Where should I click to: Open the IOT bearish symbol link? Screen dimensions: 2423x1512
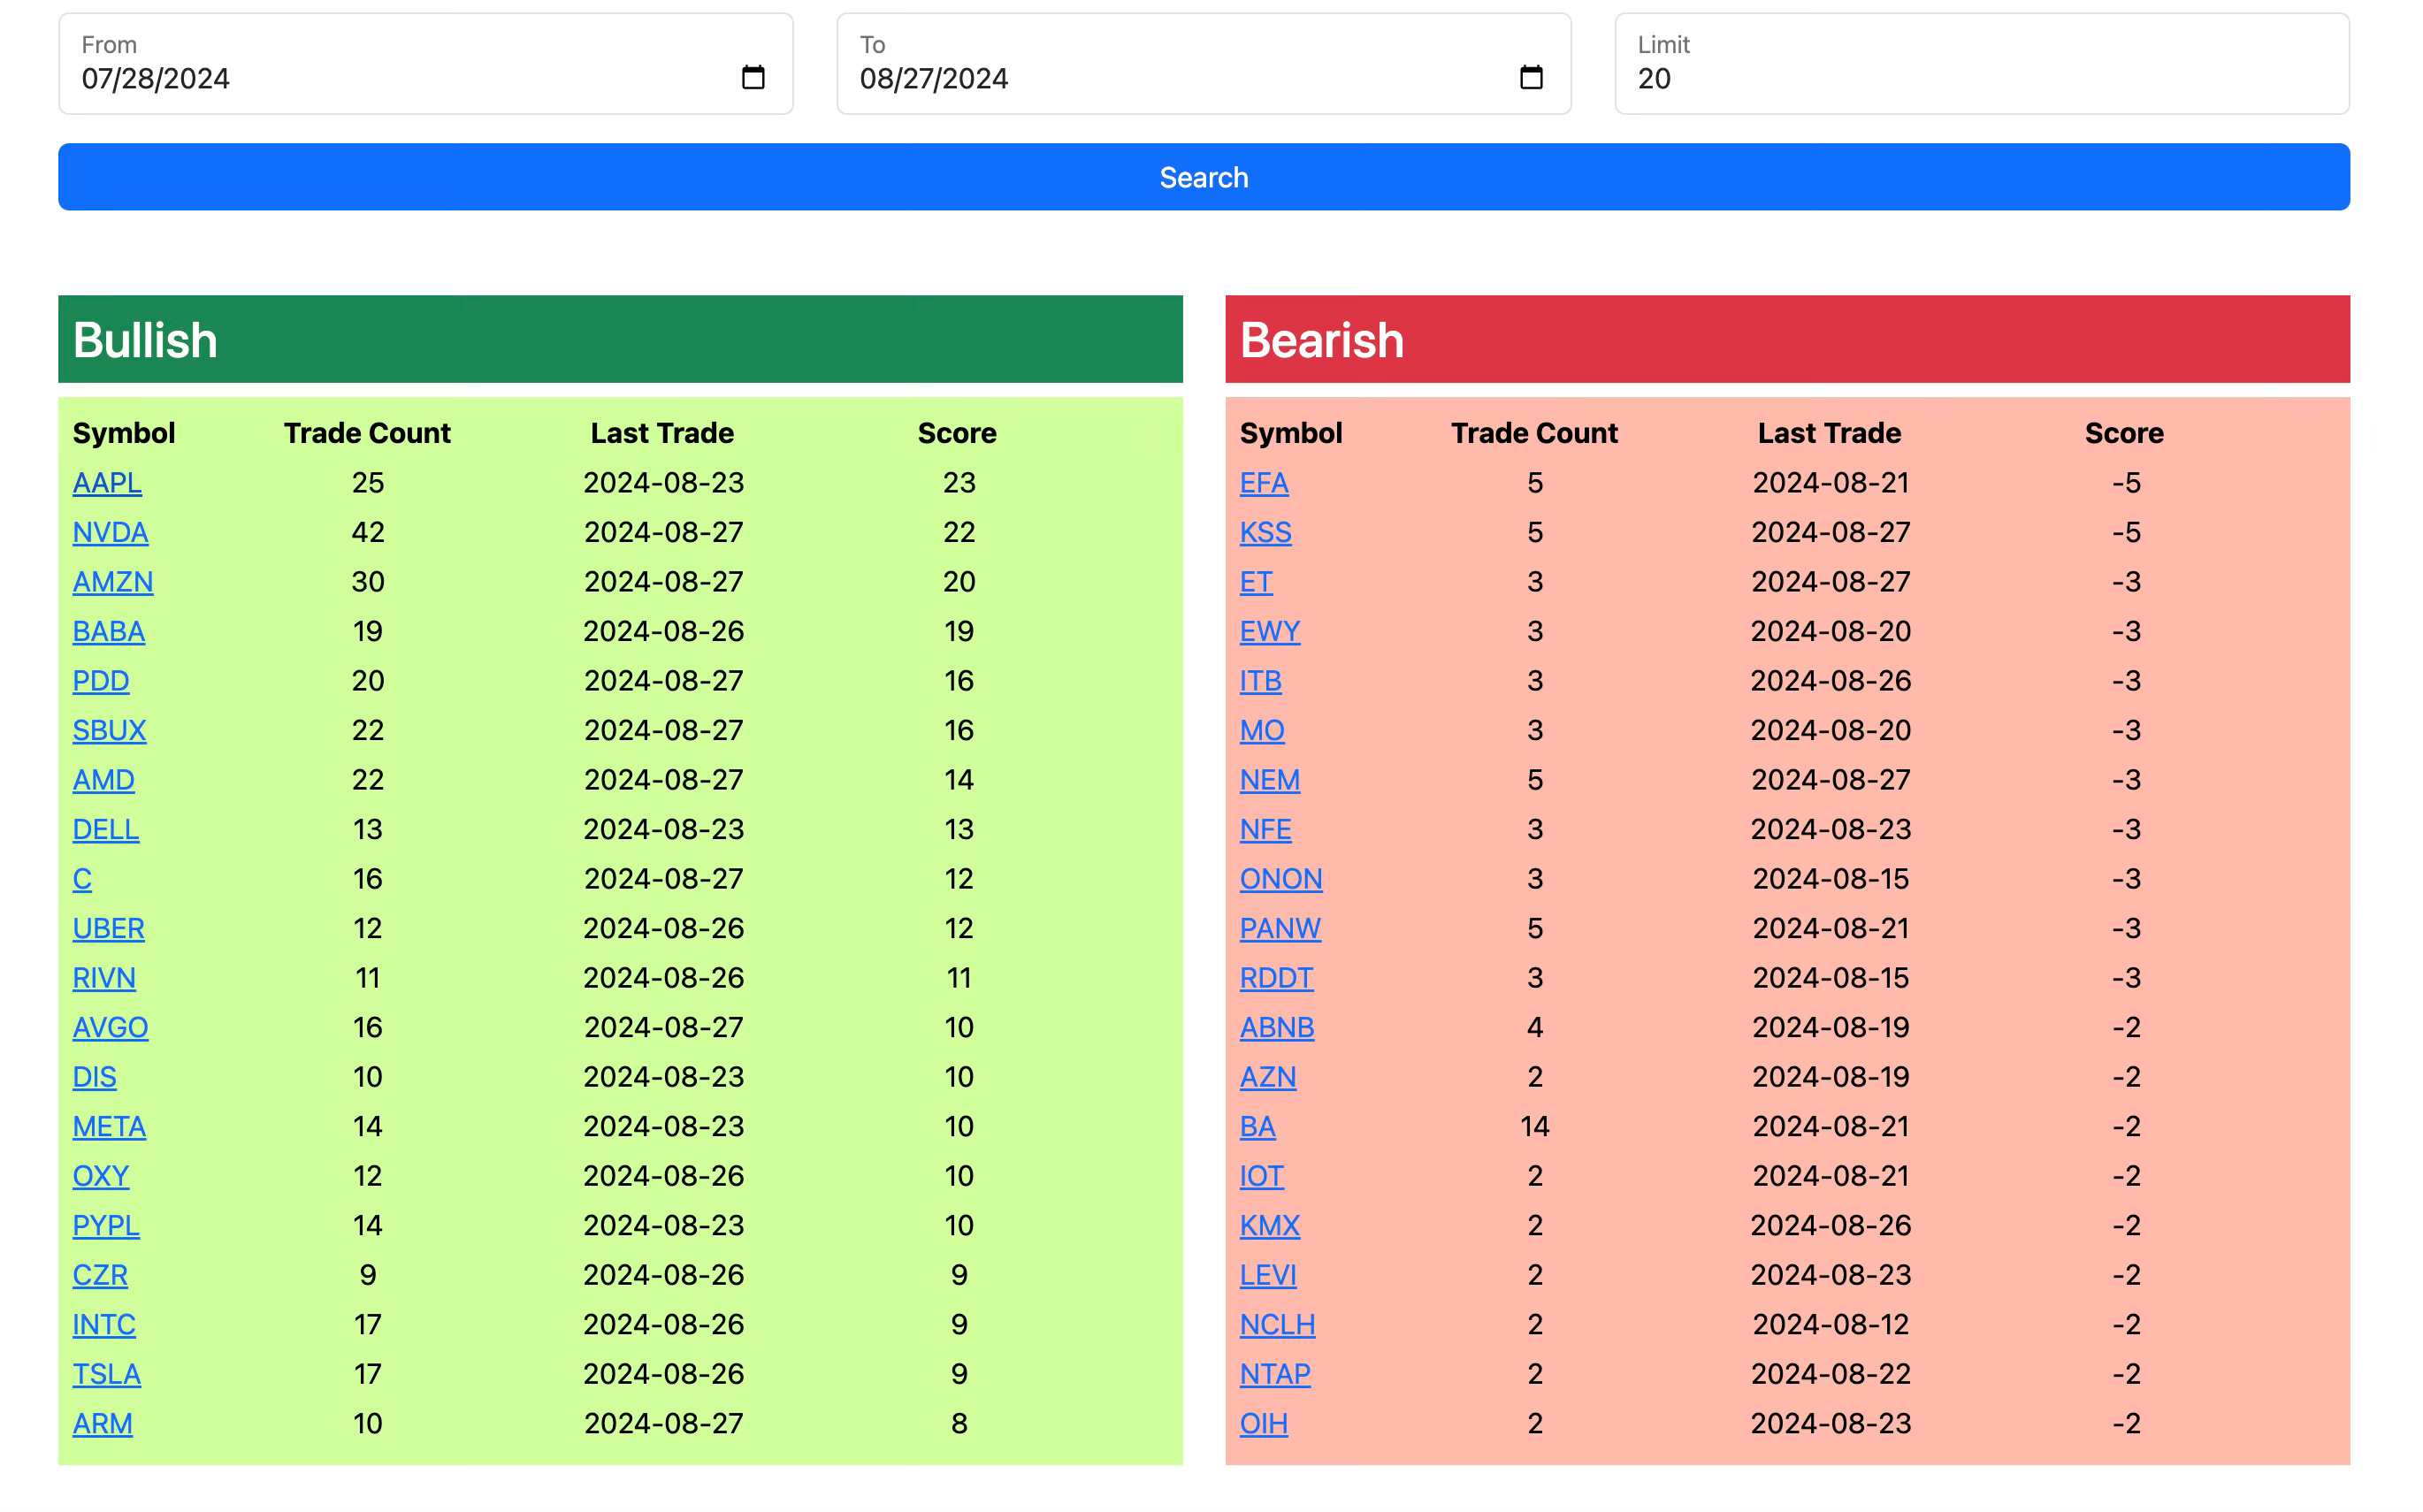click(1262, 1176)
